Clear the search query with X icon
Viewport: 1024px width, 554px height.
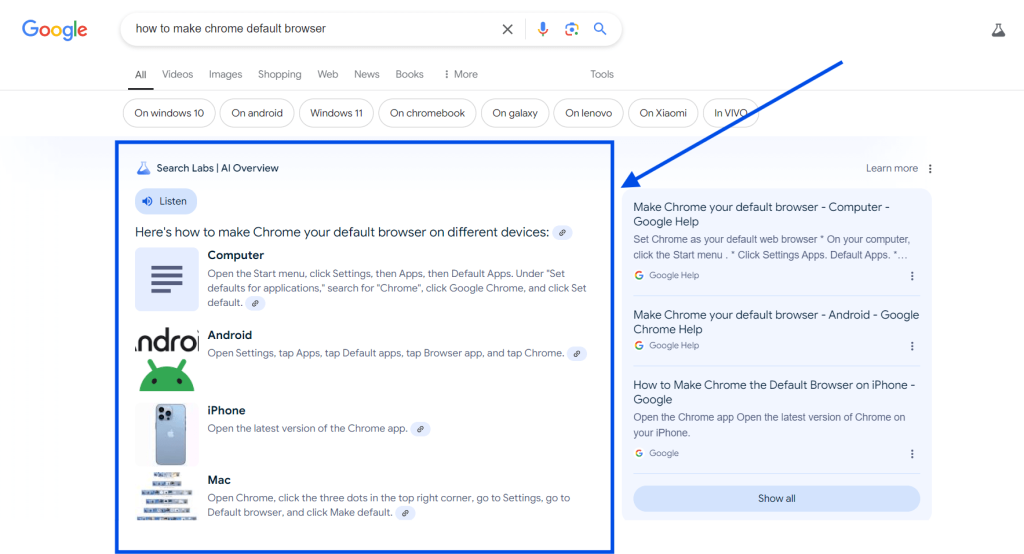[x=507, y=29]
